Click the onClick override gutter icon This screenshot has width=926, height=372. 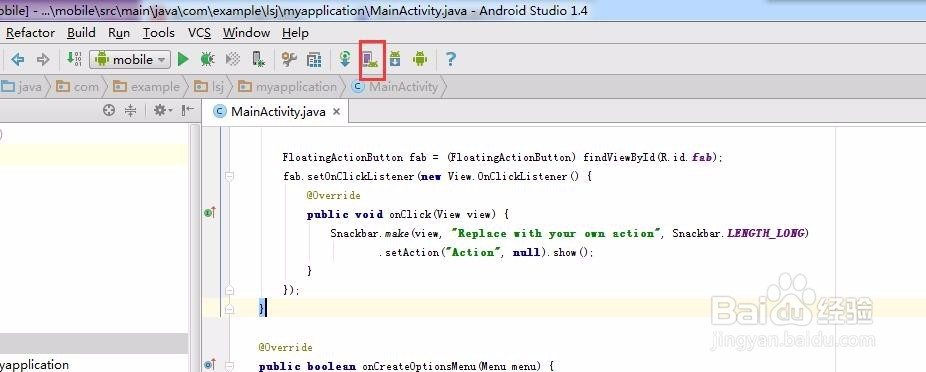pos(210,213)
